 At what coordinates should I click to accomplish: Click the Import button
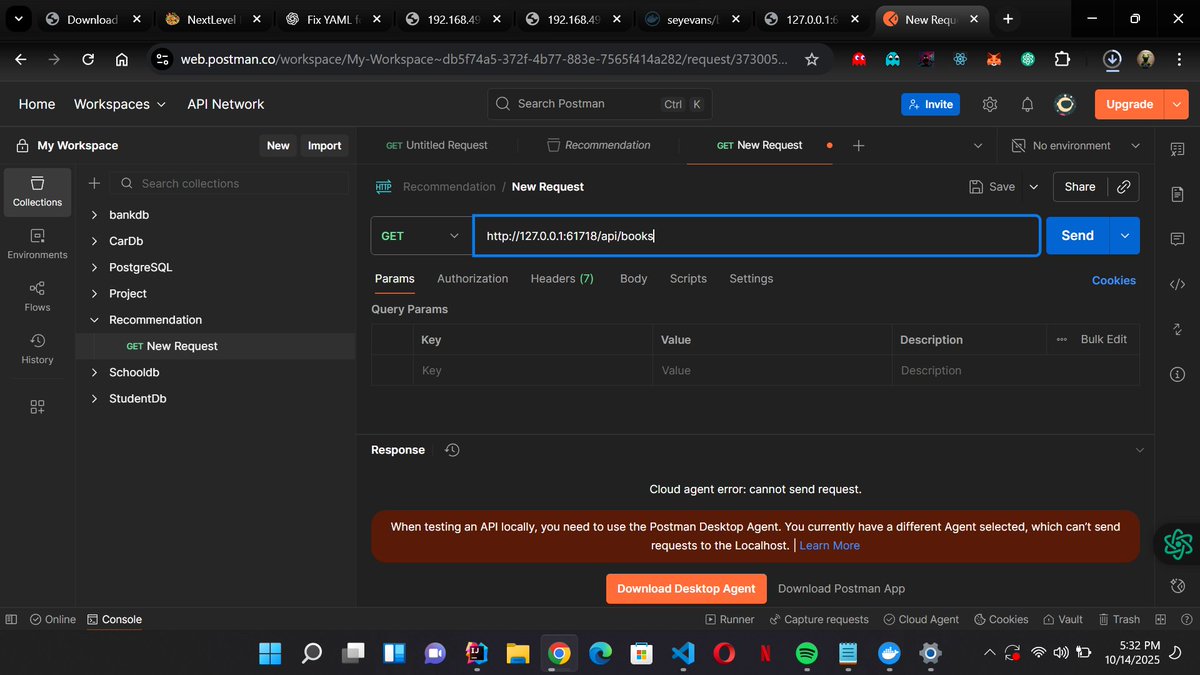(324, 146)
